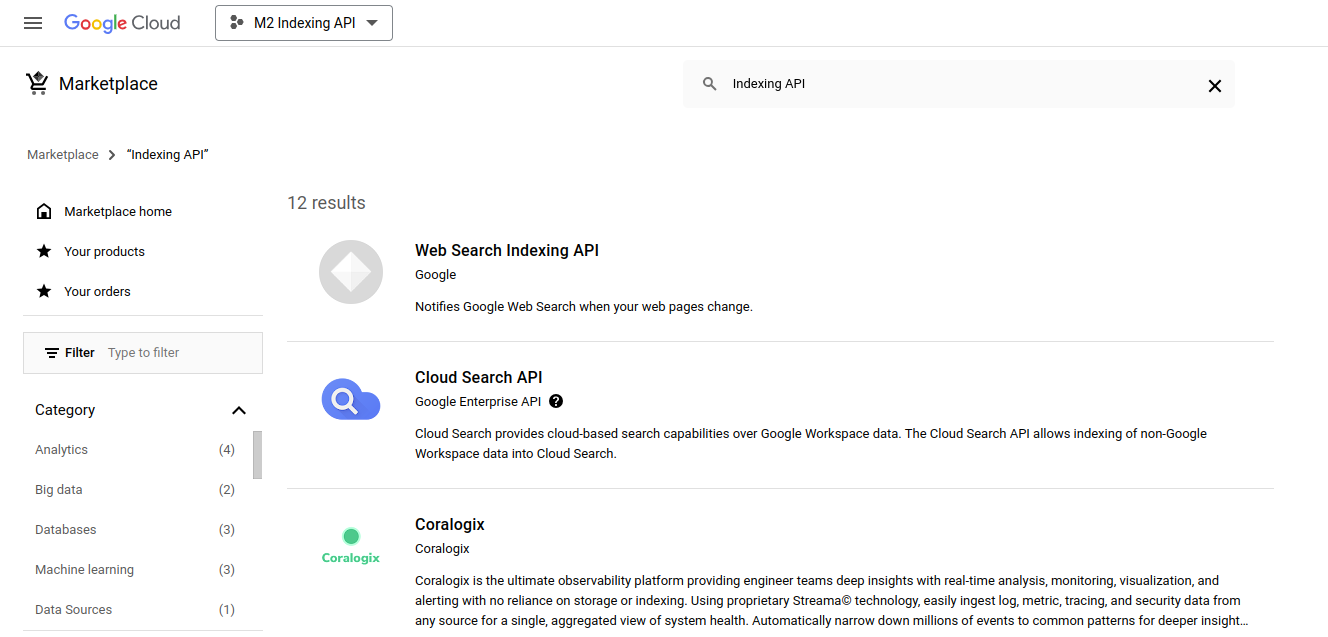This screenshot has height=637, width=1328.
Task: Click the "Indexing API" breadcrumb text
Action: pos(168,154)
